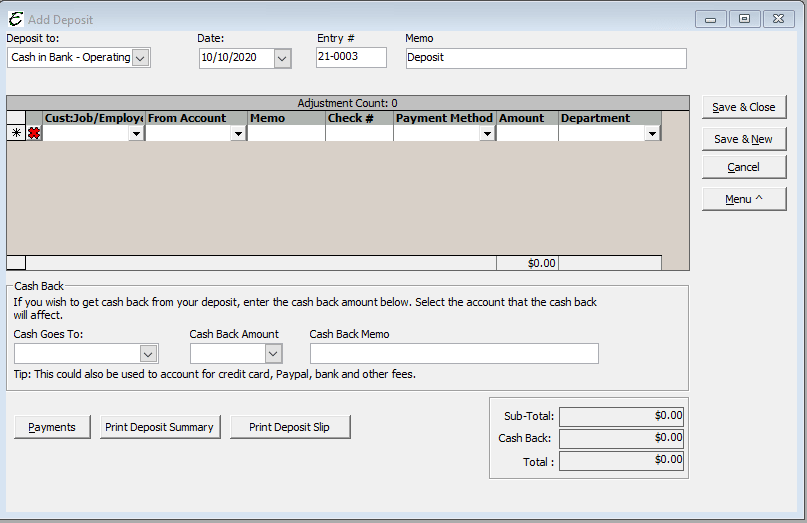Expand the Payment Method cell dropdown
Screen dimensions: 807x523
487,134
